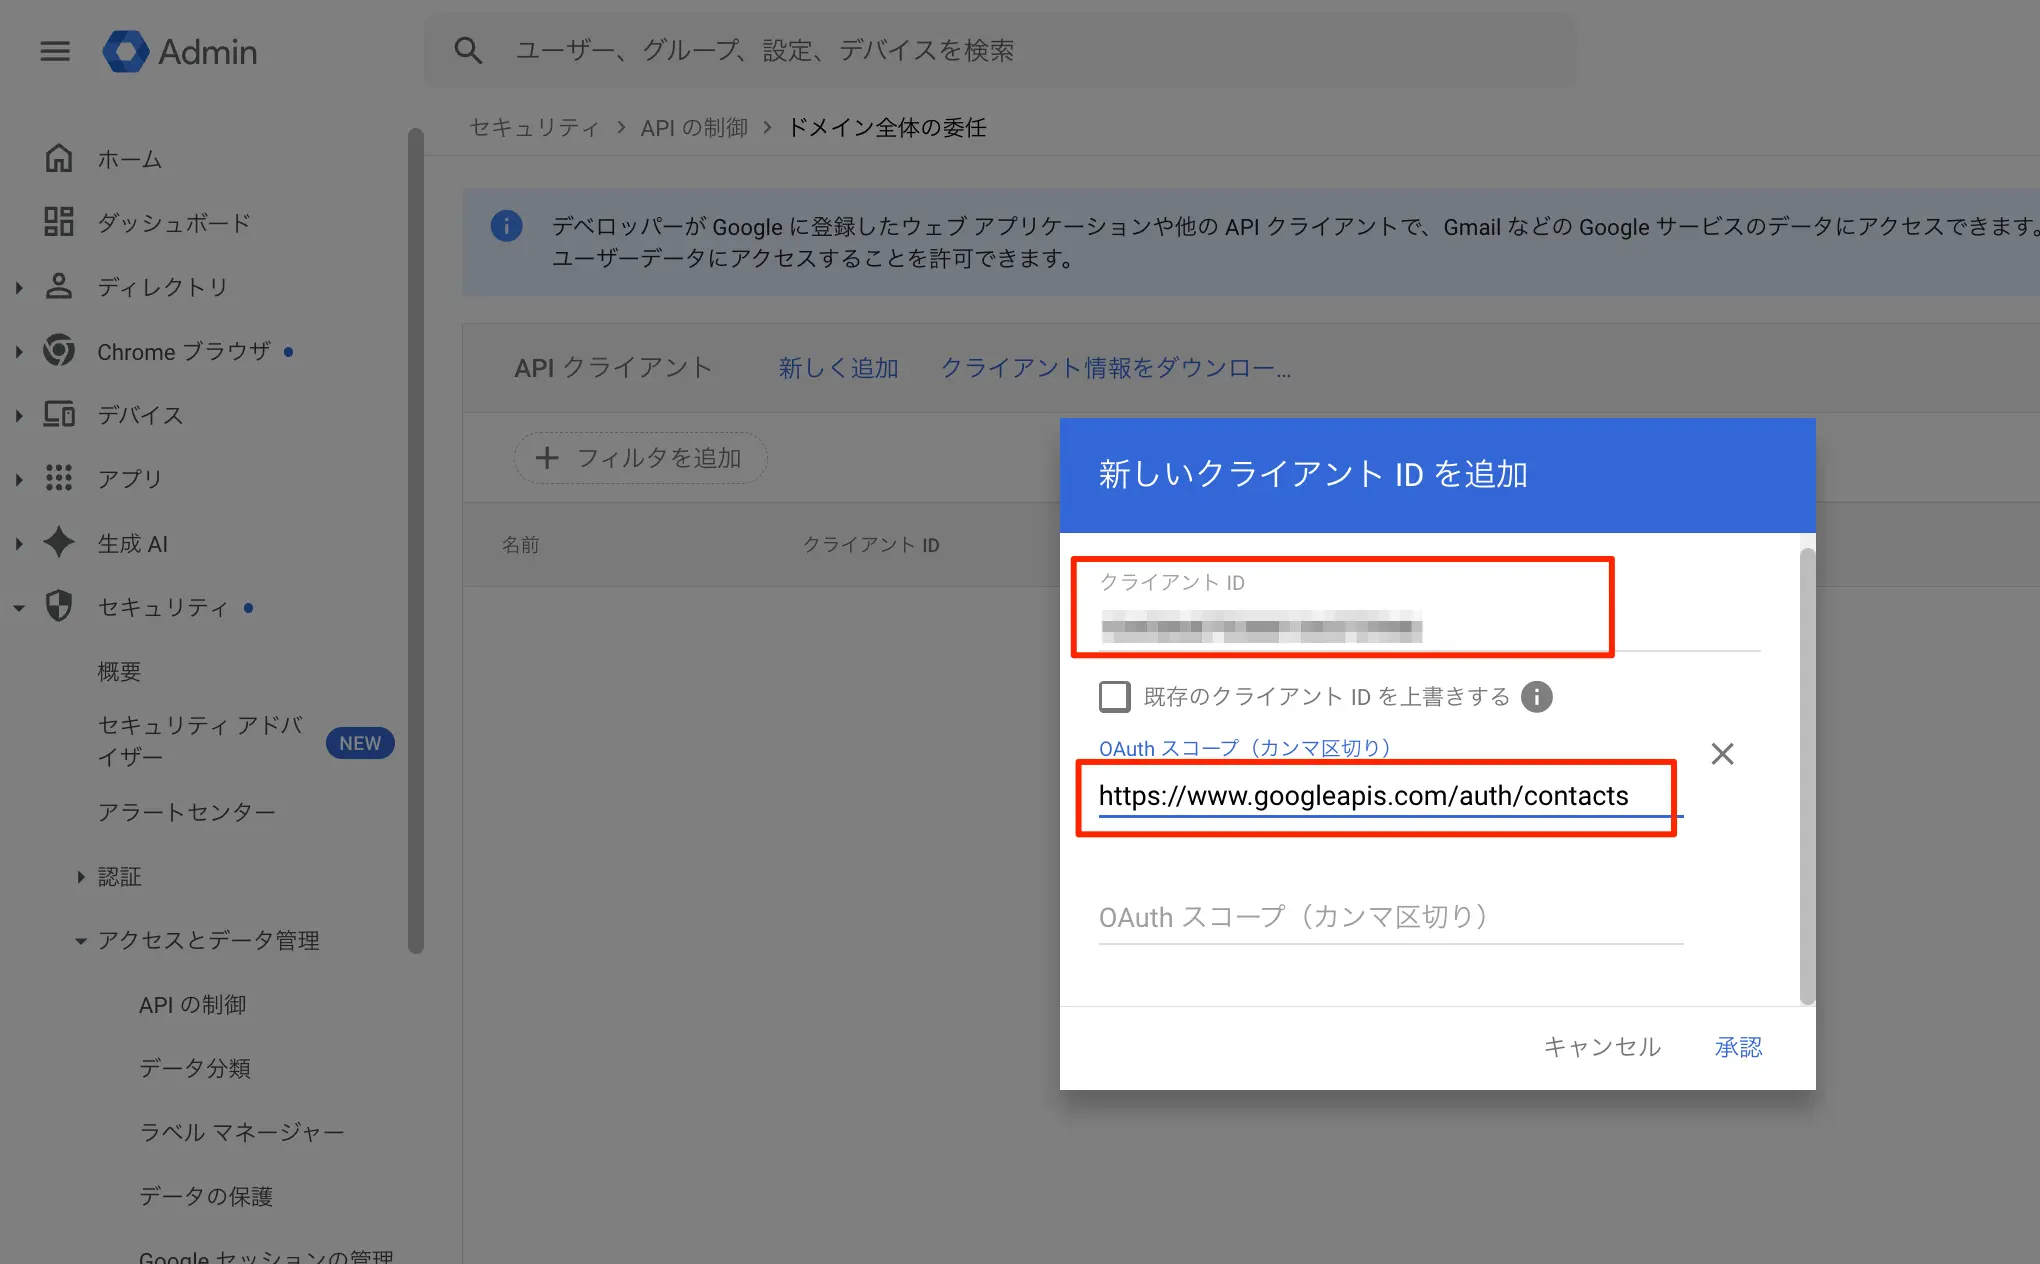This screenshot has width=2040, height=1264.
Task: Select アラートセンター in the sidebar
Action: click(186, 812)
